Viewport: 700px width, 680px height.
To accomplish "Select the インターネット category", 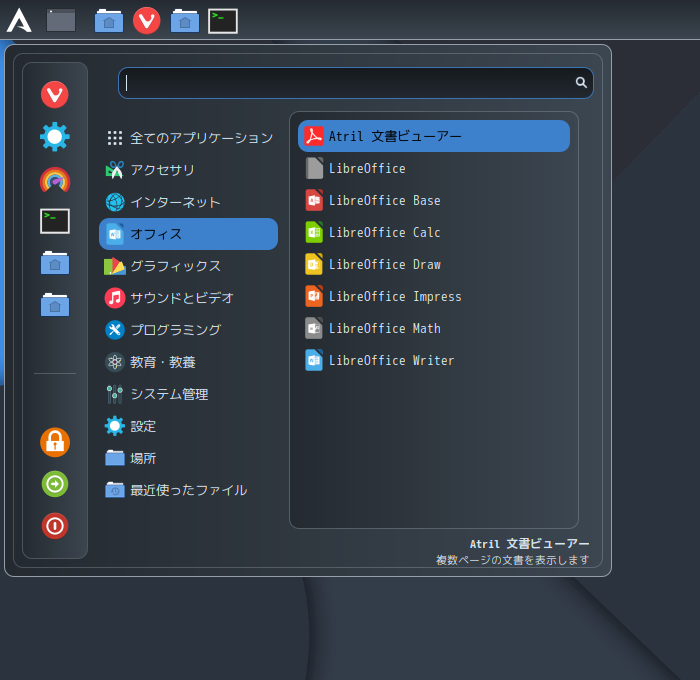I will (188, 202).
